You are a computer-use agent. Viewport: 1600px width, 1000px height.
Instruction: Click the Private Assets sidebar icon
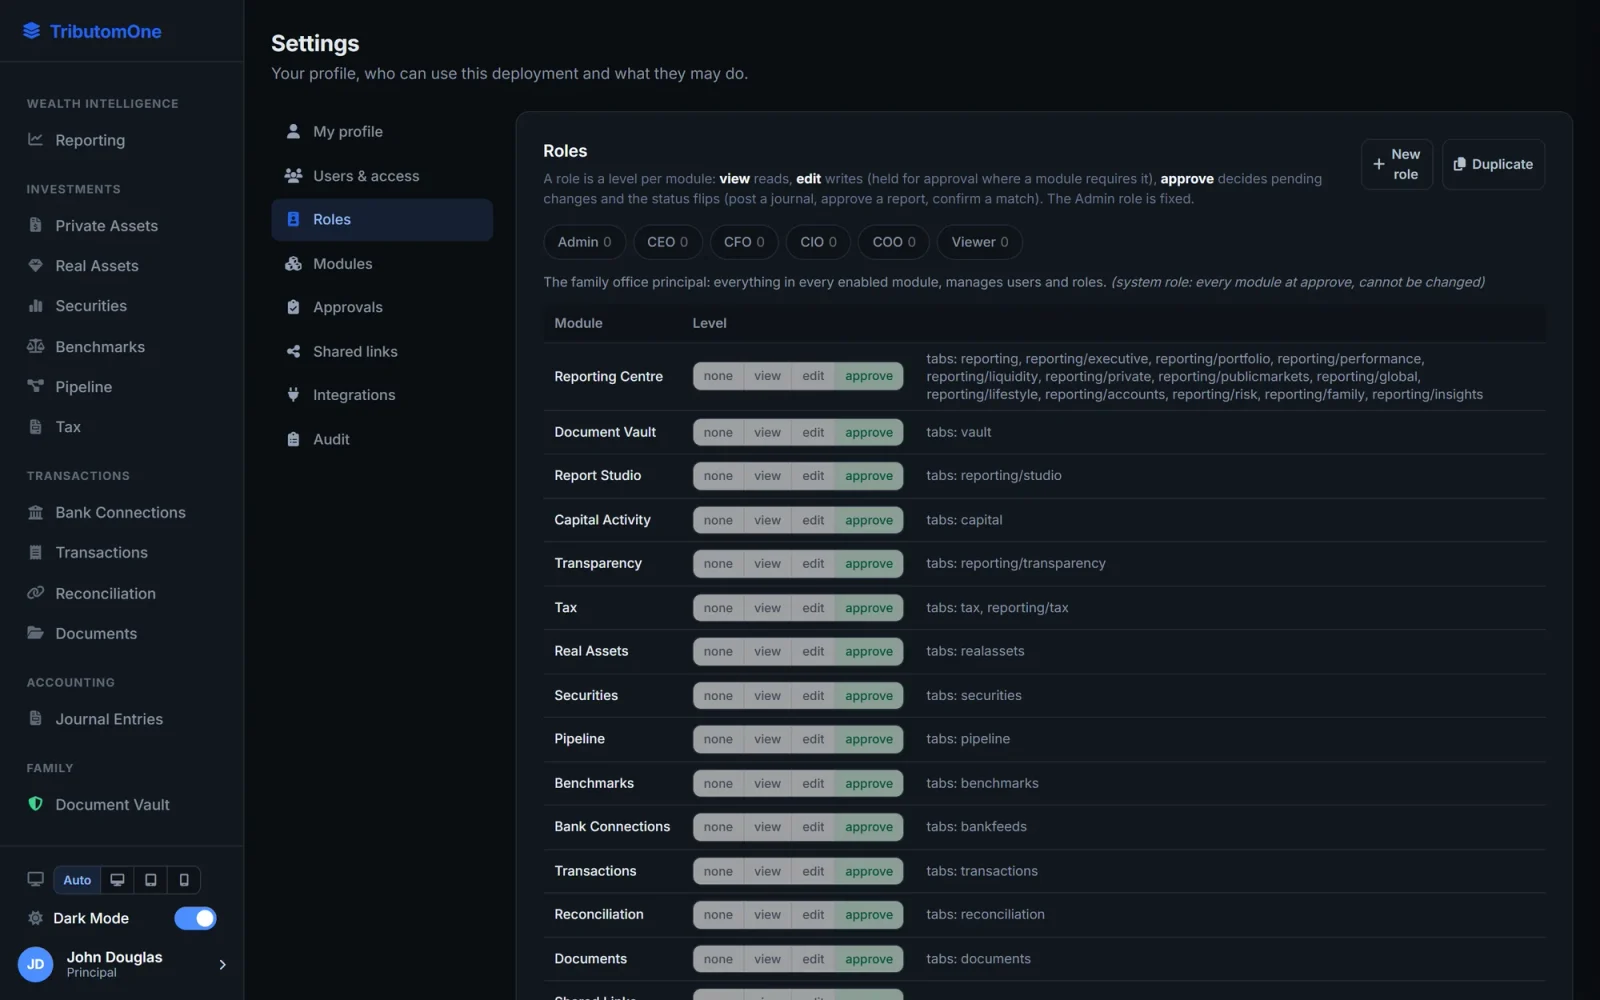click(35, 225)
